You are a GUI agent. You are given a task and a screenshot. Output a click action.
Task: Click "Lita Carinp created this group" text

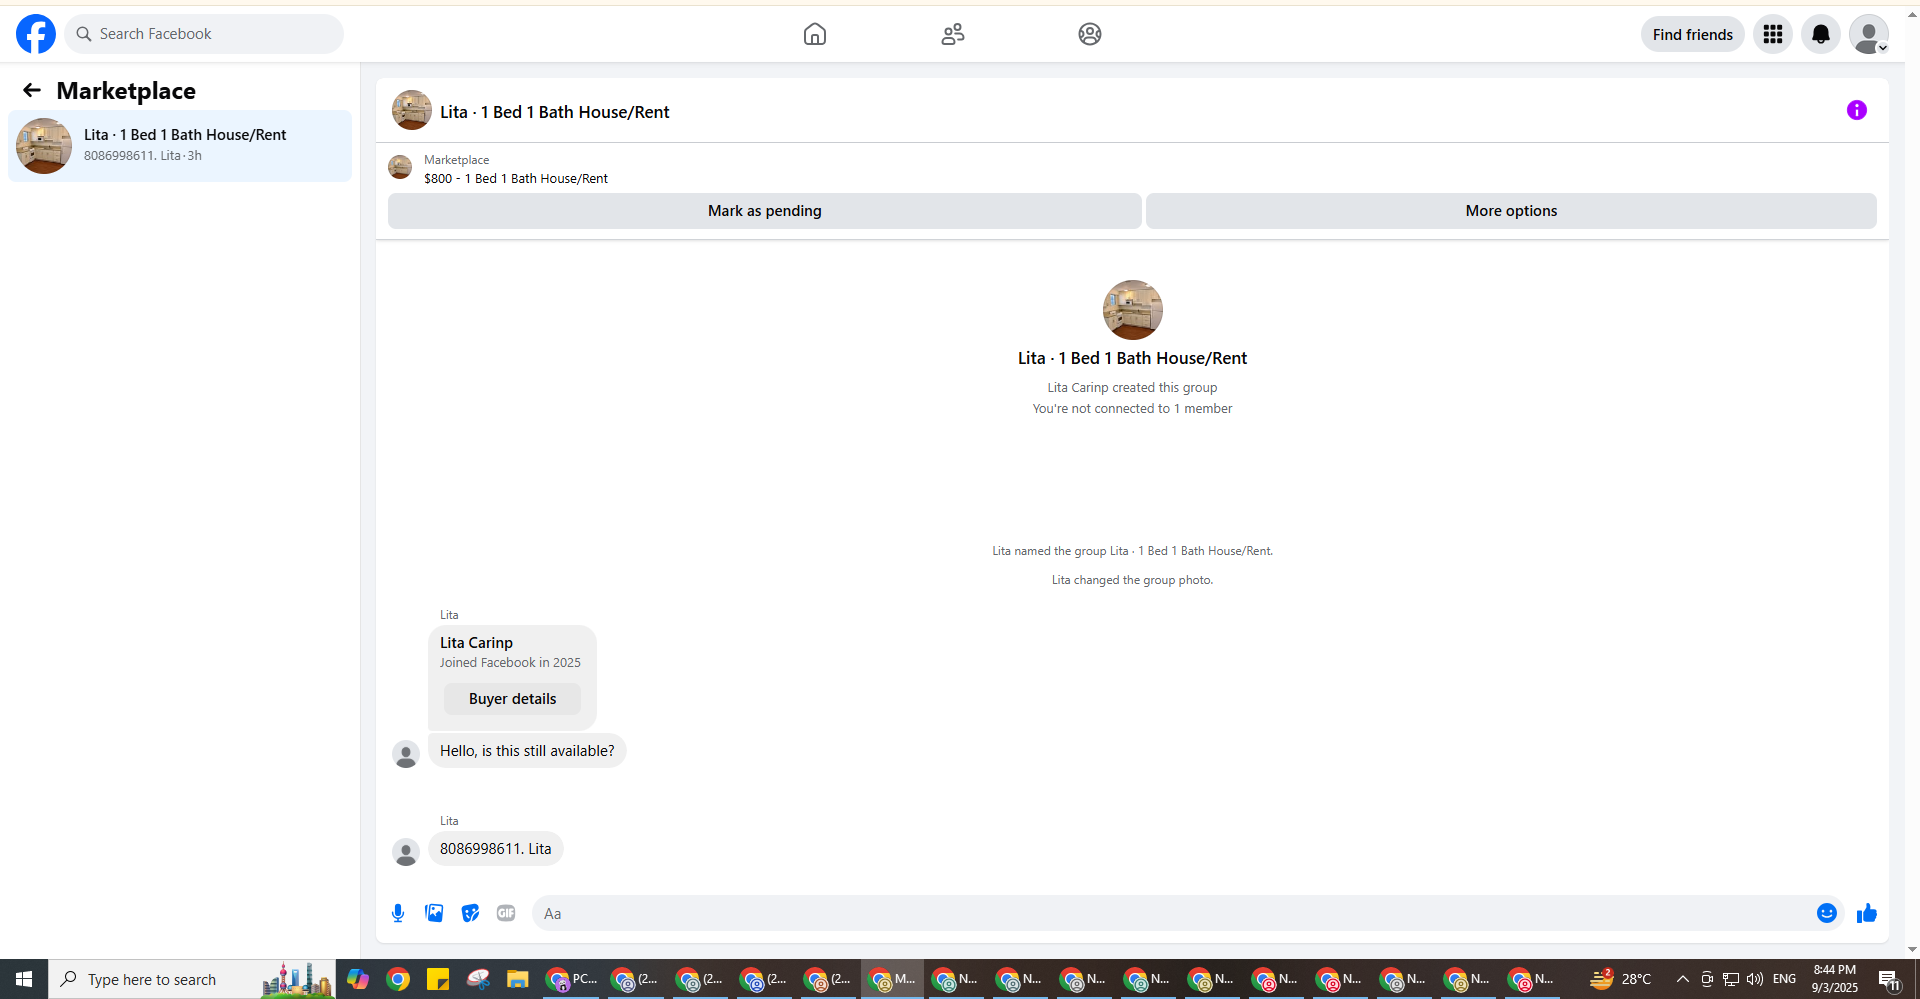(1132, 388)
